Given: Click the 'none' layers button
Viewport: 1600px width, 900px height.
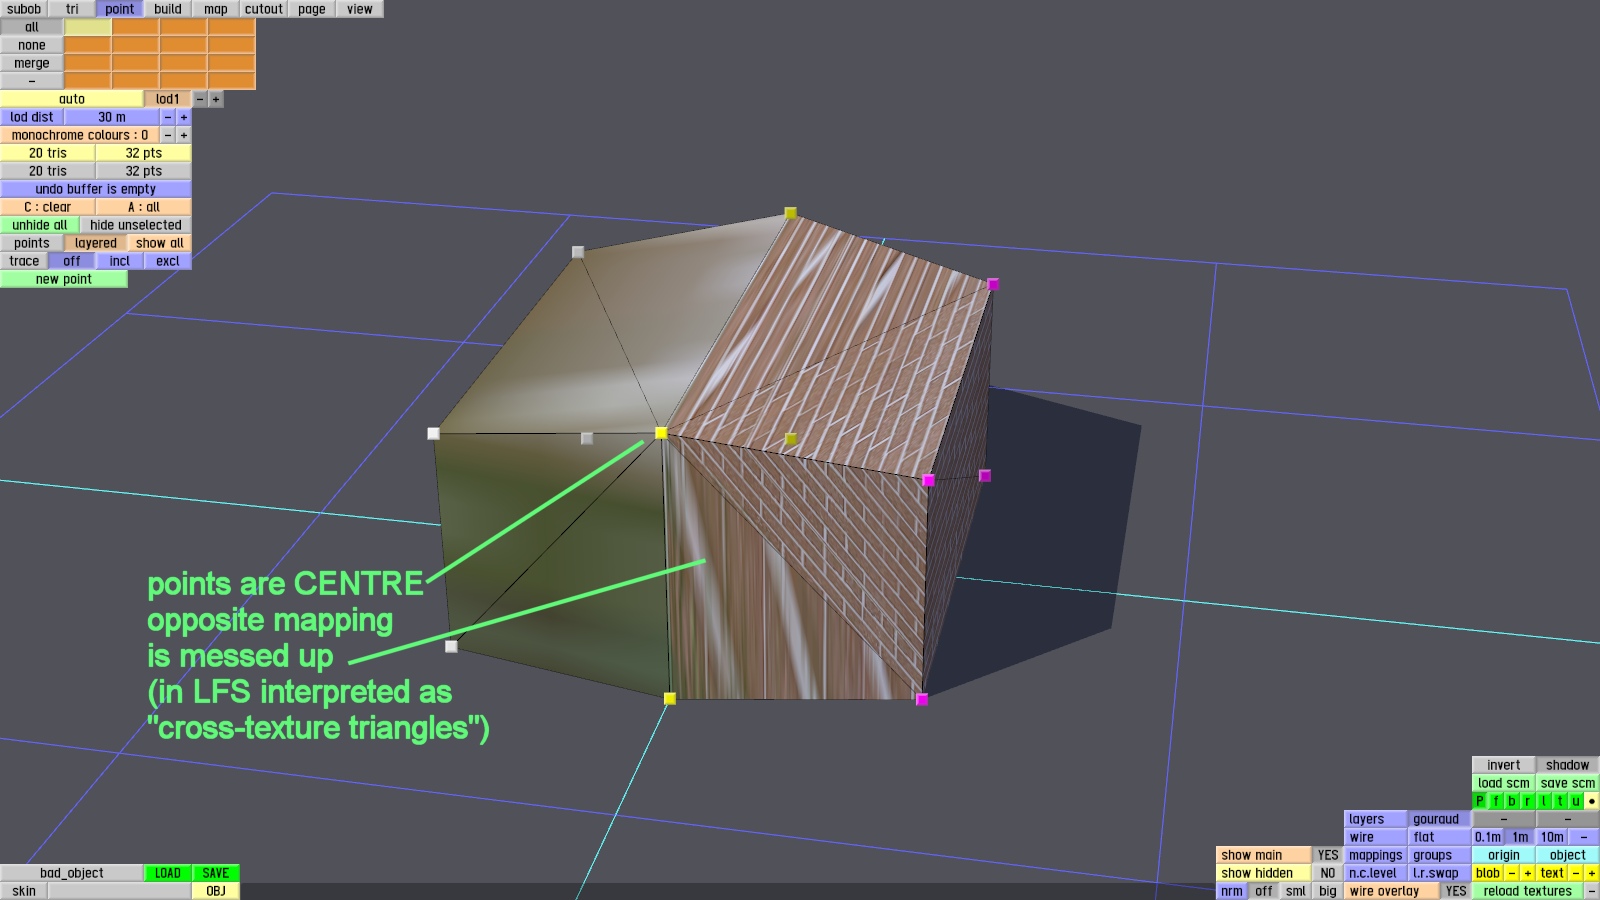Looking at the screenshot, I should [32, 45].
